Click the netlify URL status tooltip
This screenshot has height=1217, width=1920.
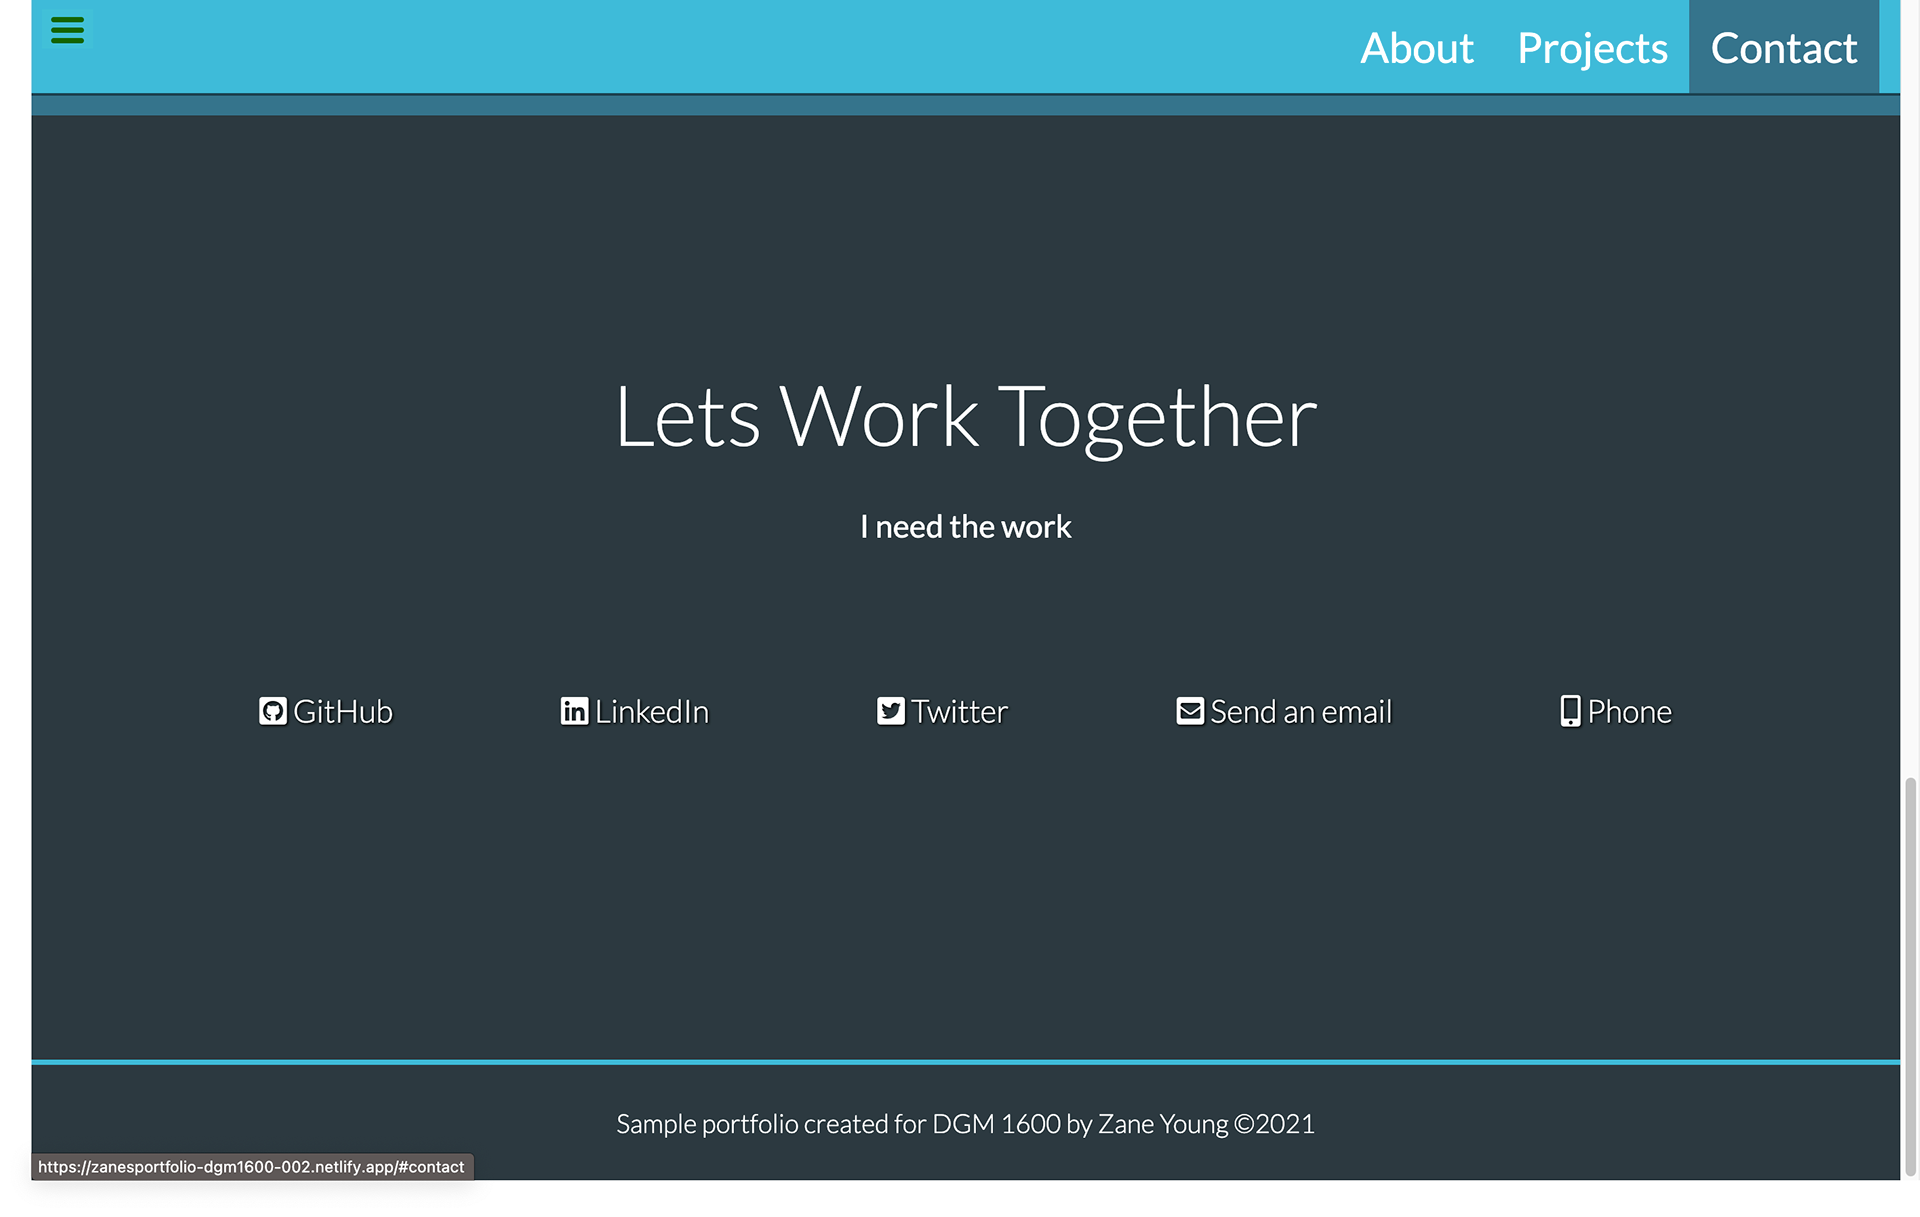pos(251,1167)
